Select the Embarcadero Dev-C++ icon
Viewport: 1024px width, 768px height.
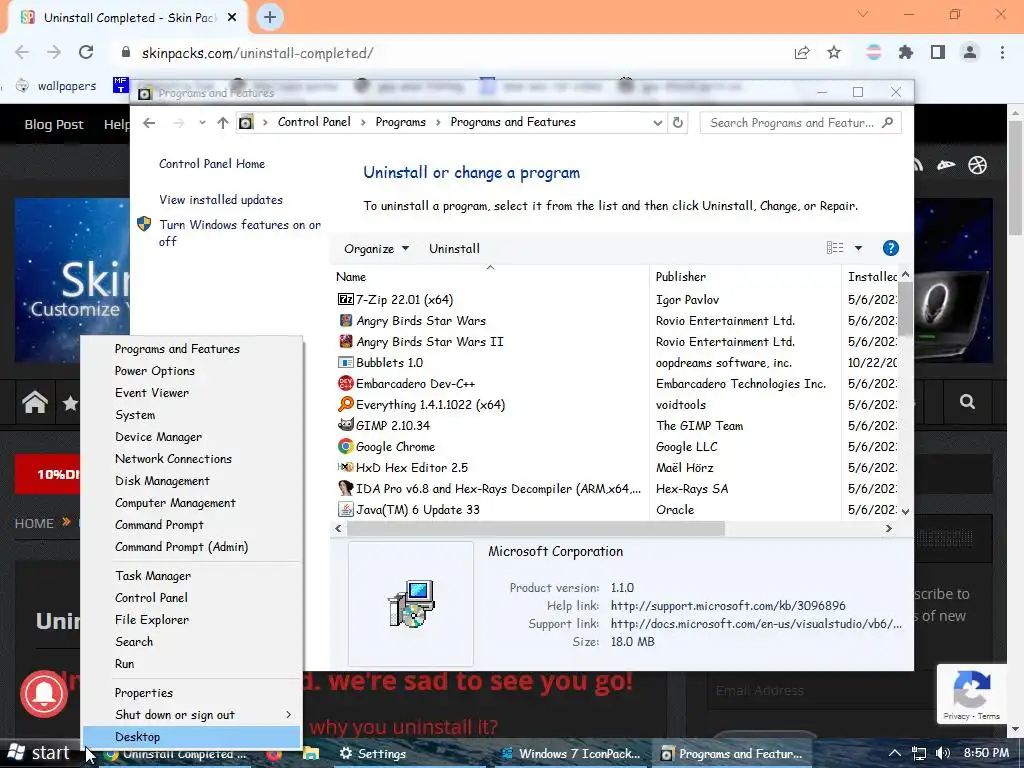point(345,383)
